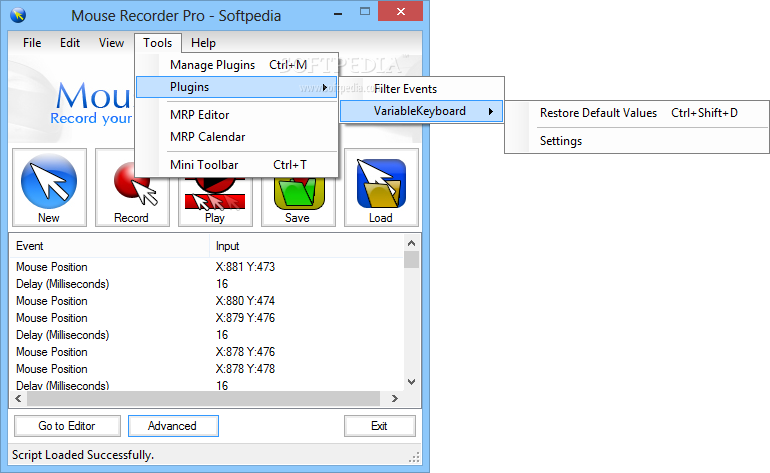The height and width of the screenshot is (473, 770).
Task: Click the horizontal scroll right arrow
Action: (x=395, y=398)
